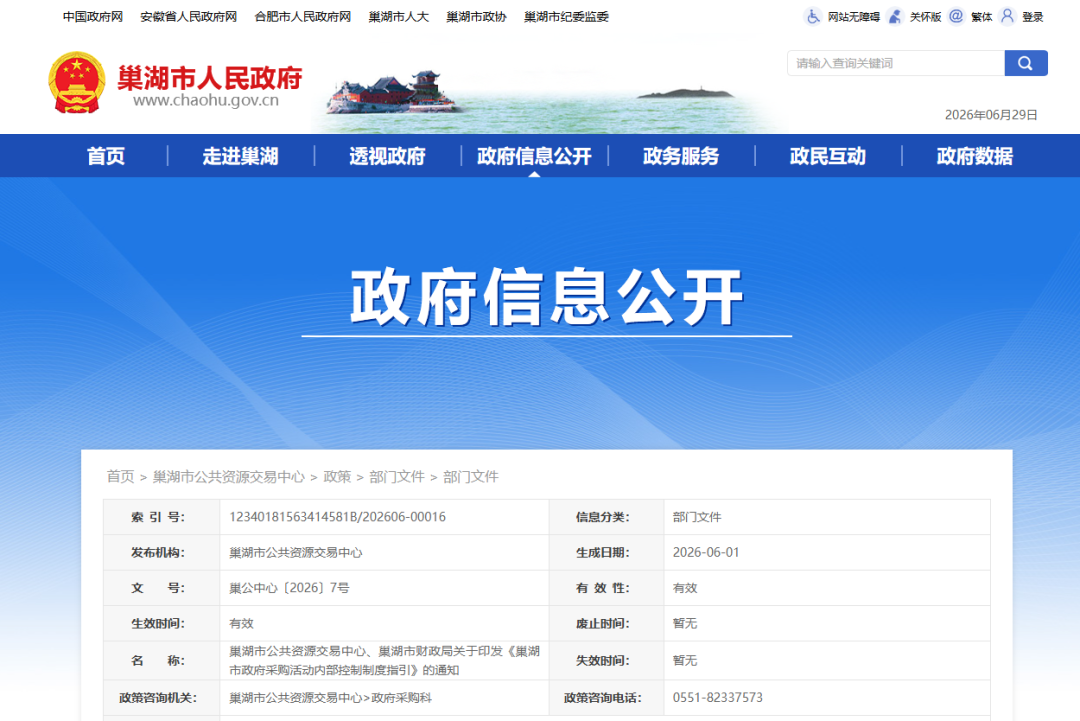Focus the keyword search input field
This screenshot has height=721, width=1080.
coord(895,63)
